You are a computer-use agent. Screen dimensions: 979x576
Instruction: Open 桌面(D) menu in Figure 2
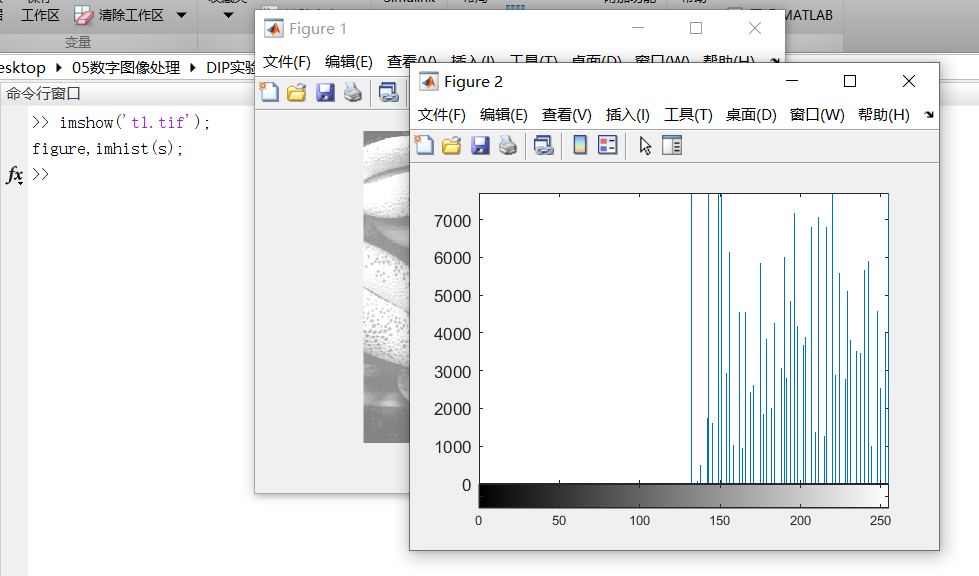[751, 115]
